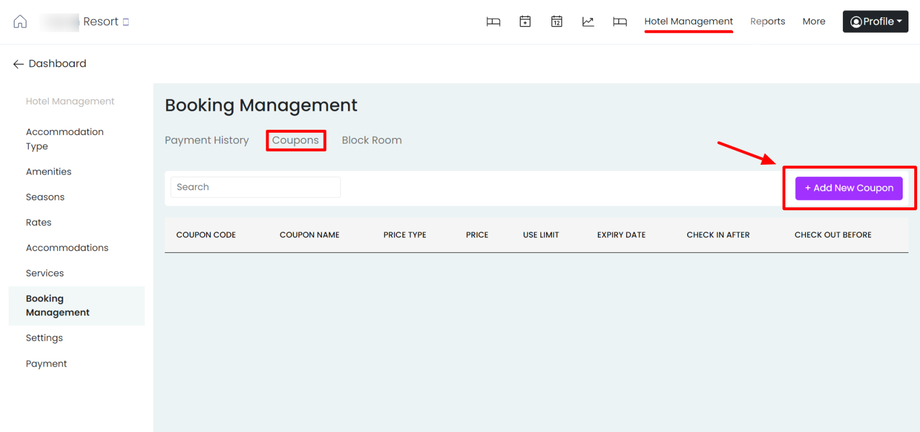Click the CHECK IN AFTER column header
Screen dimensions: 920x432
(718, 235)
